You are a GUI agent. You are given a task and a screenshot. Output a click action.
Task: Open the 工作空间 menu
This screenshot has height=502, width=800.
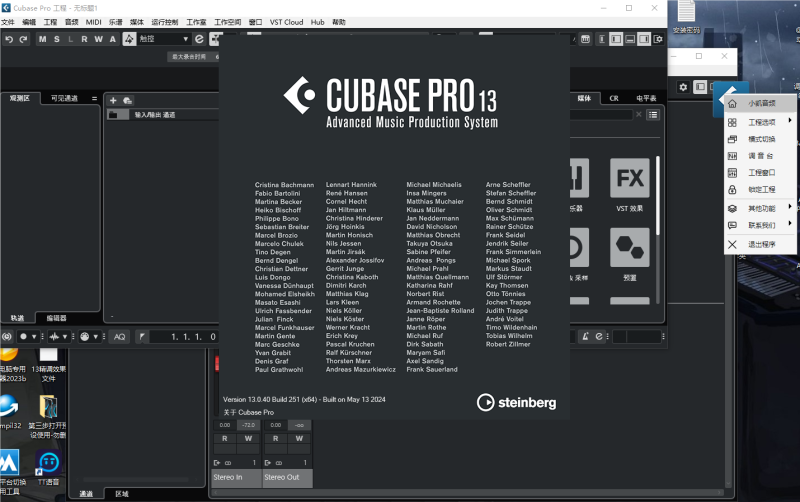coord(228,22)
